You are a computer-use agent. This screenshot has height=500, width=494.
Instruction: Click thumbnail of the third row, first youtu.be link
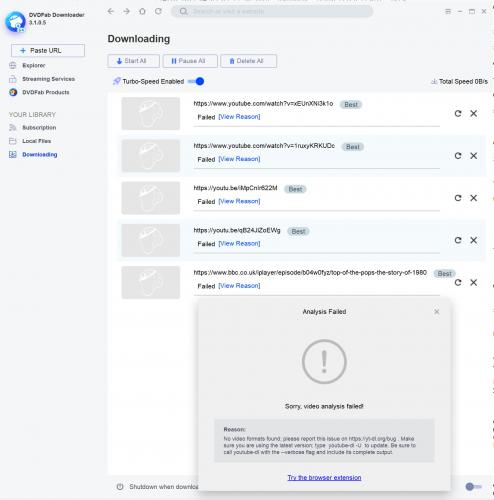(x=151, y=198)
